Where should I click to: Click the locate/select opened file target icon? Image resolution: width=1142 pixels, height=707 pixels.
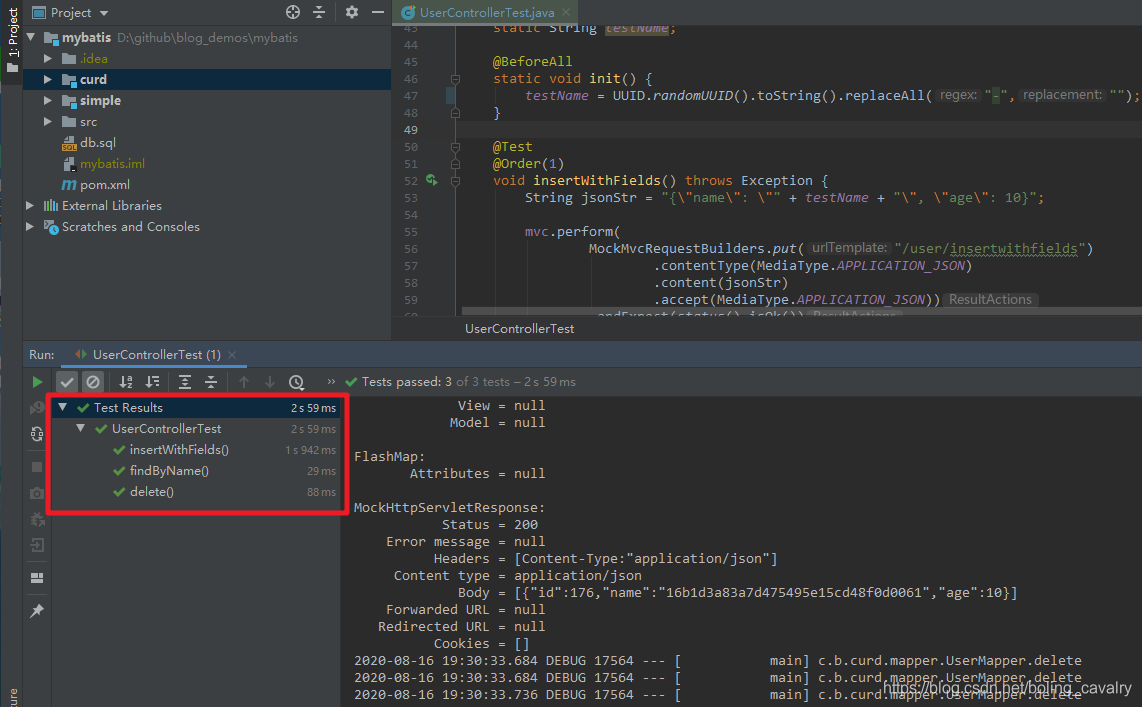click(x=293, y=12)
